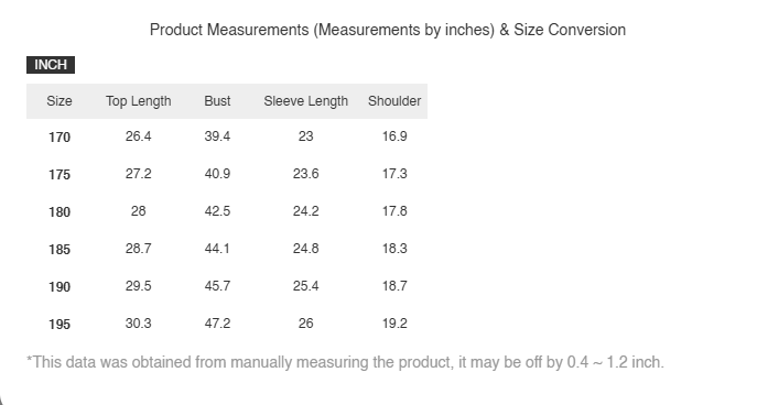Select size 180 row label
Image resolution: width=768 pixels, height=405 pixels.
tap(59, 212)
